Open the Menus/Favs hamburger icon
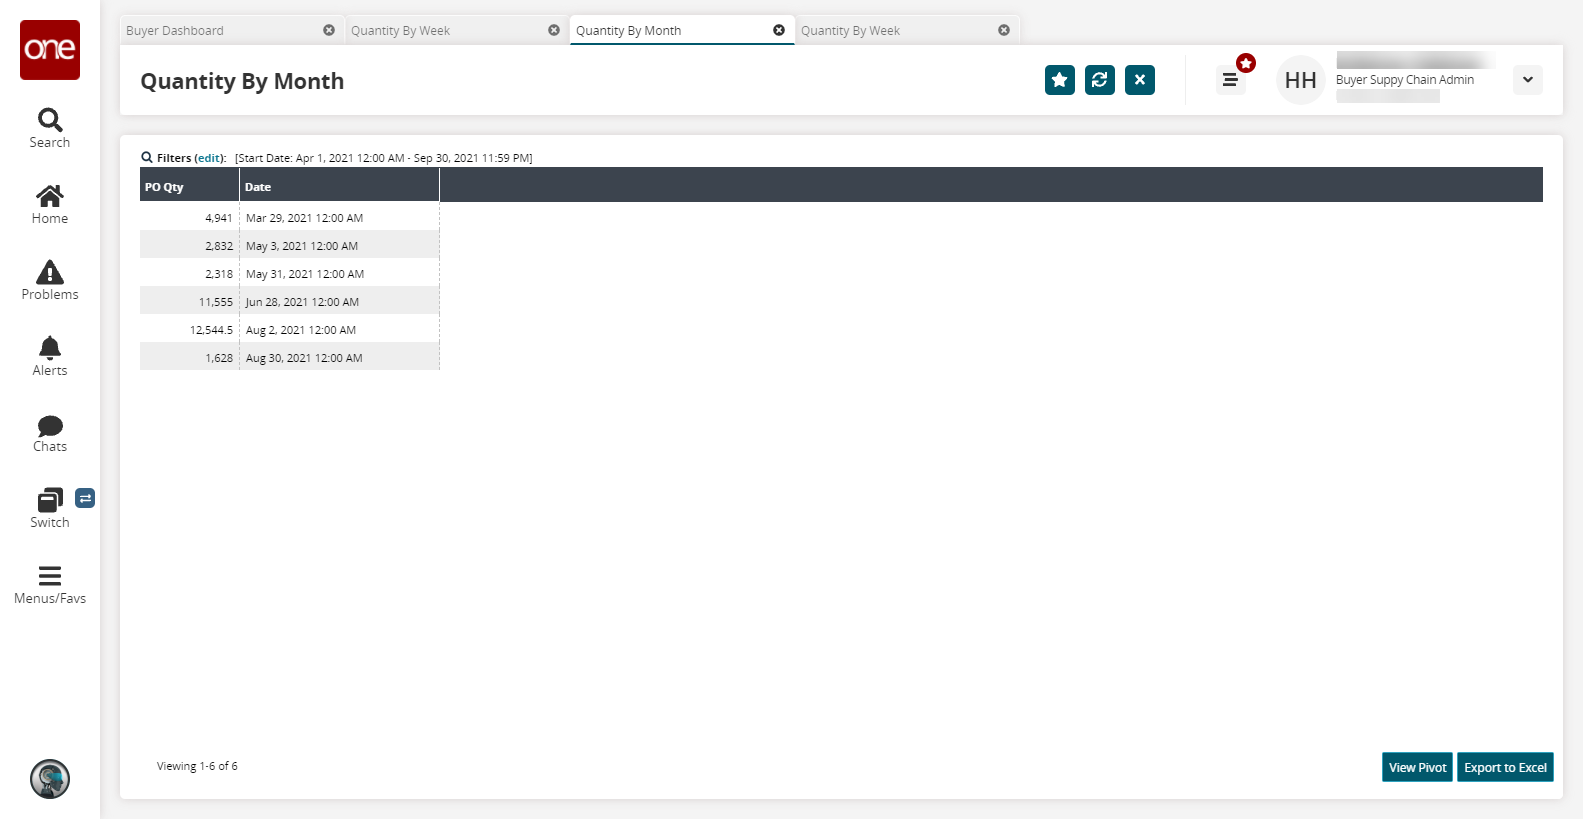The image size is (1583, 819). point(50,576)
